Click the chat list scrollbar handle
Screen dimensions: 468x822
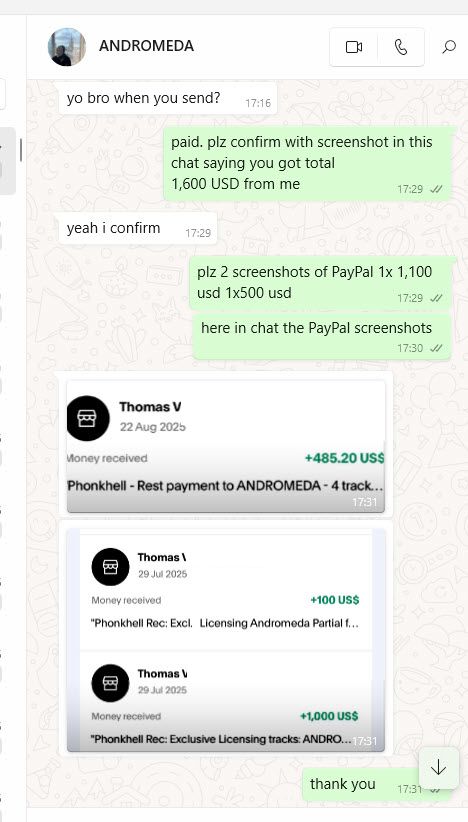(x=21, y=150)
